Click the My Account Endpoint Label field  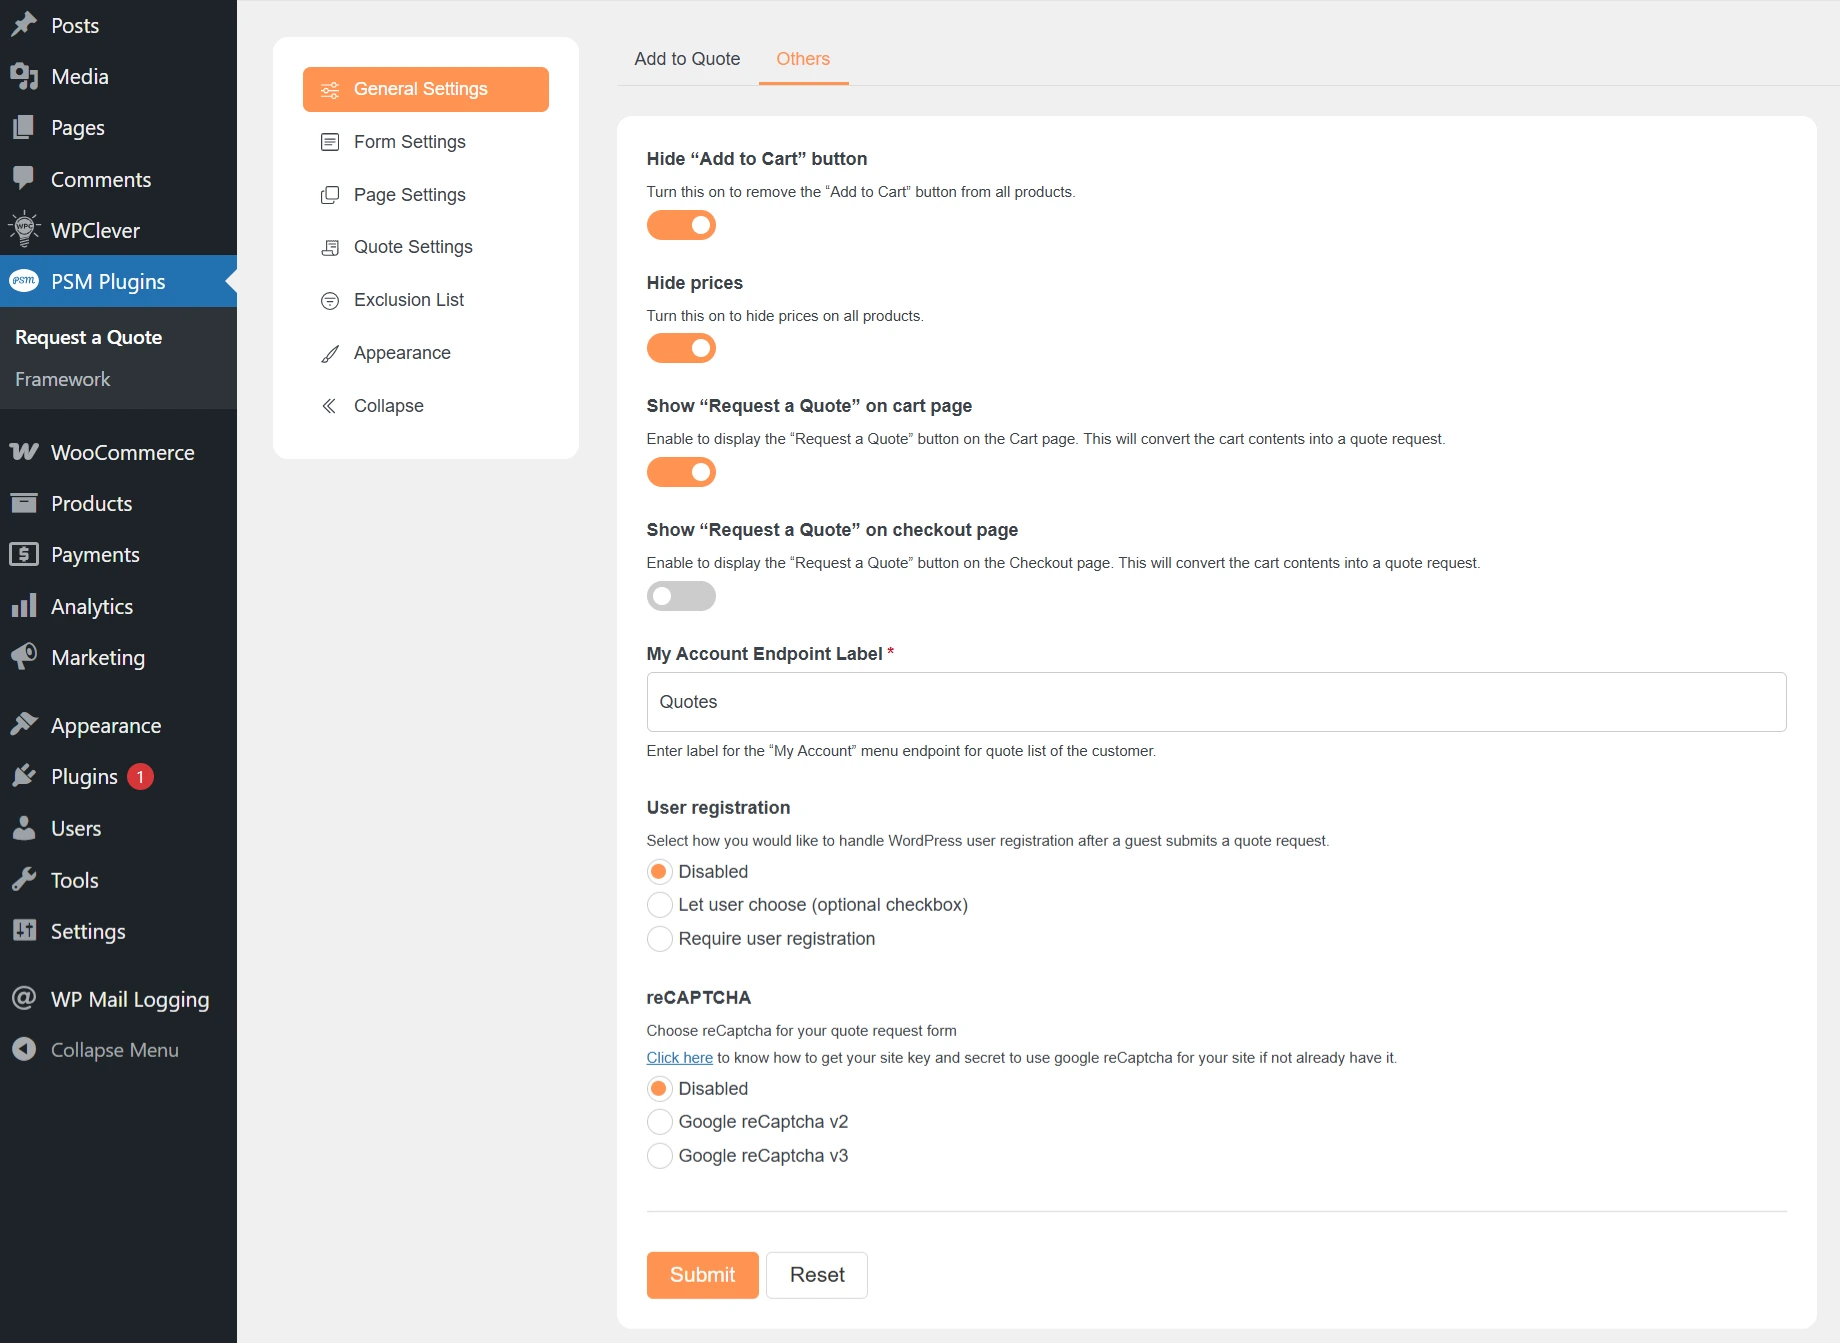[1215, 702]
